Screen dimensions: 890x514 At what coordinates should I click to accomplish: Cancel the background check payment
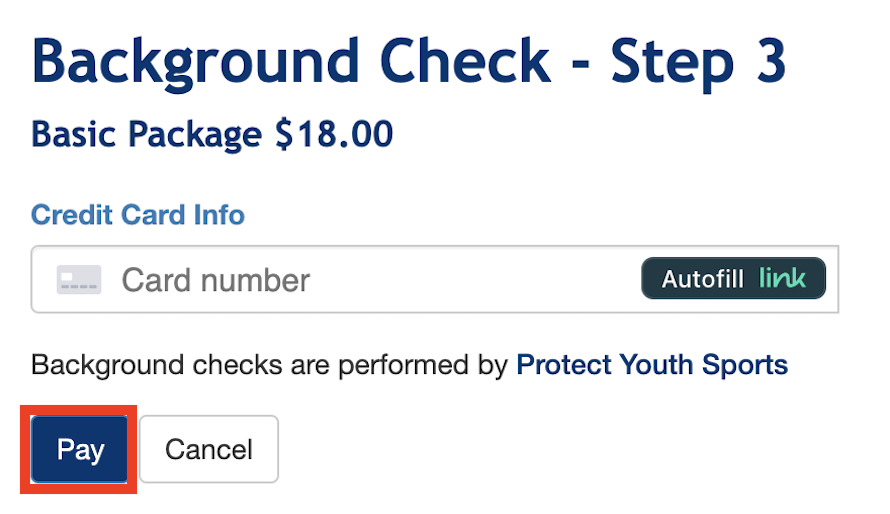[x=209, y=450]
